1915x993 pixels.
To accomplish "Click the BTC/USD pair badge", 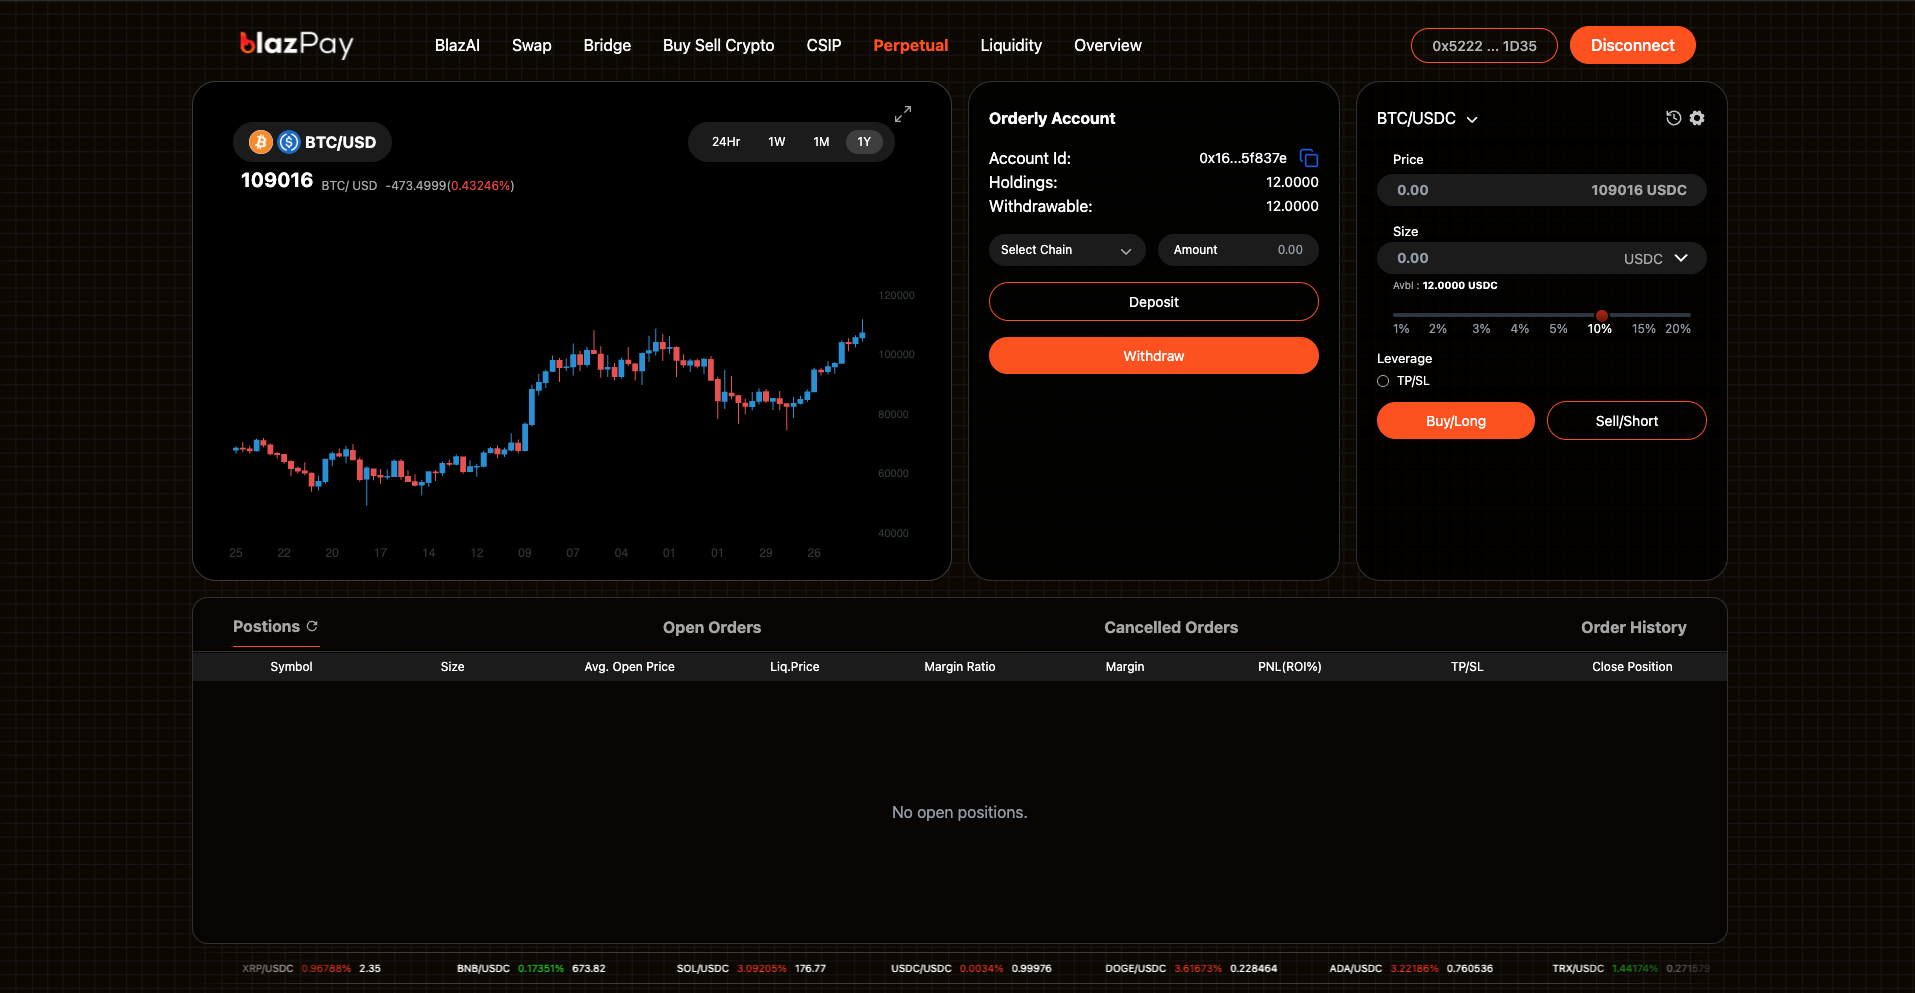I will pyautogui.click(x=312, y=142).
